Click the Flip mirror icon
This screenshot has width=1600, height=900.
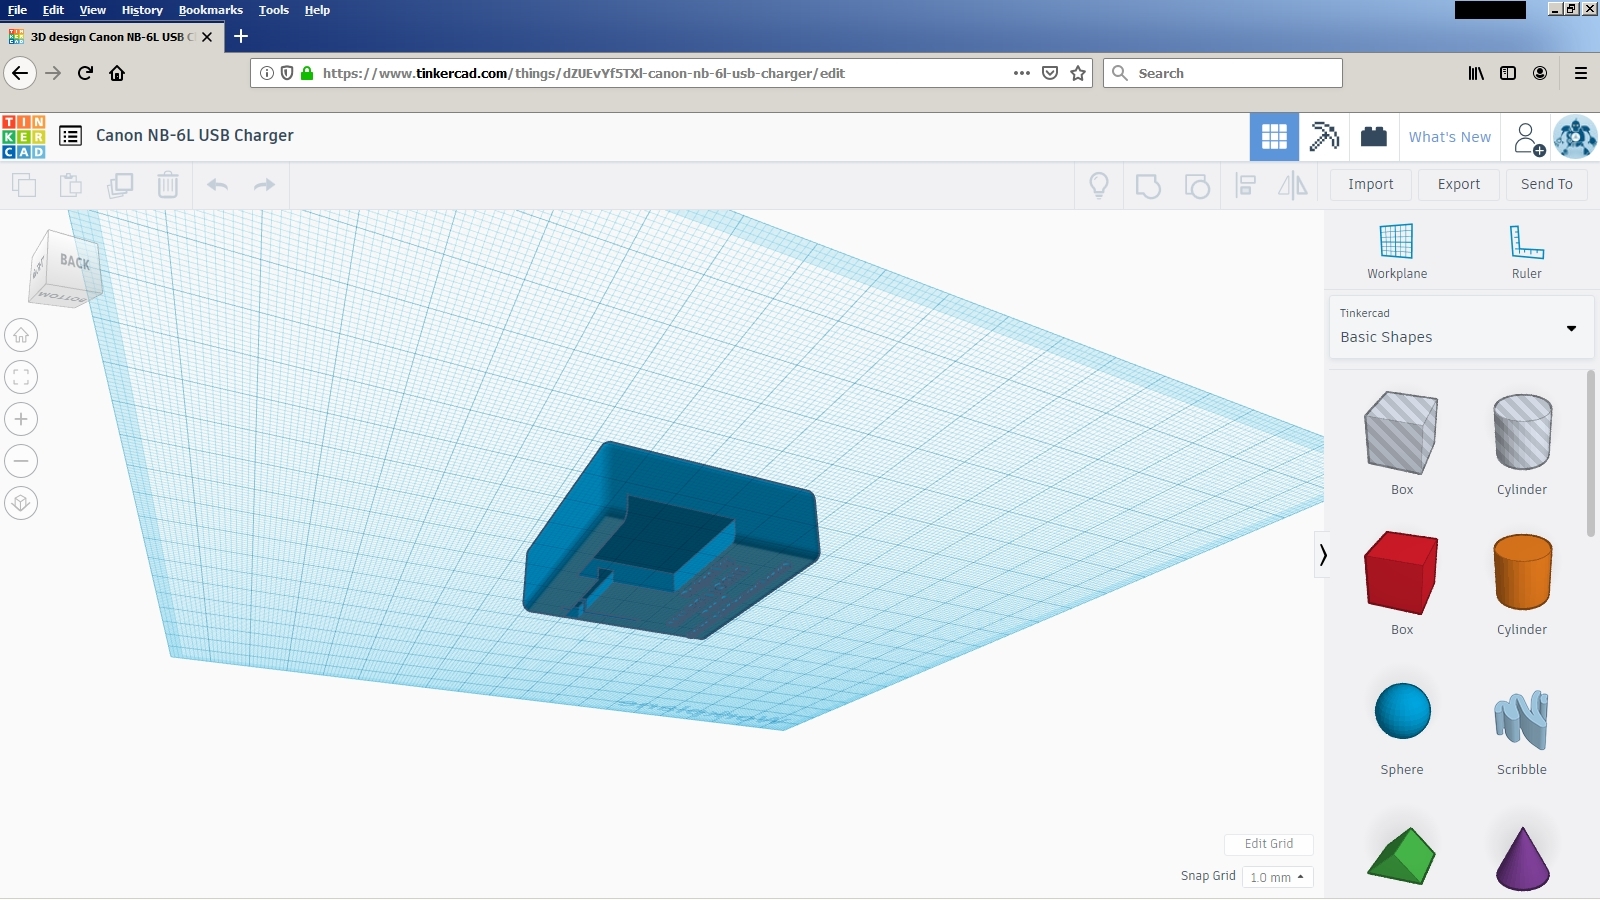[x=1293, y=185]
